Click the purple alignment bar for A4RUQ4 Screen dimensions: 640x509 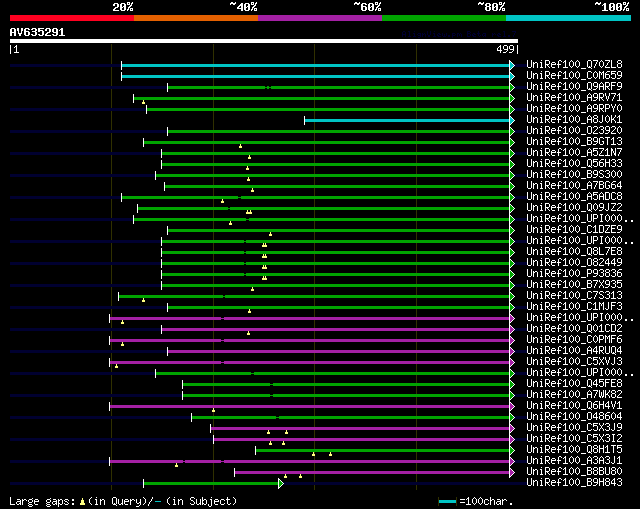[339, 351]
